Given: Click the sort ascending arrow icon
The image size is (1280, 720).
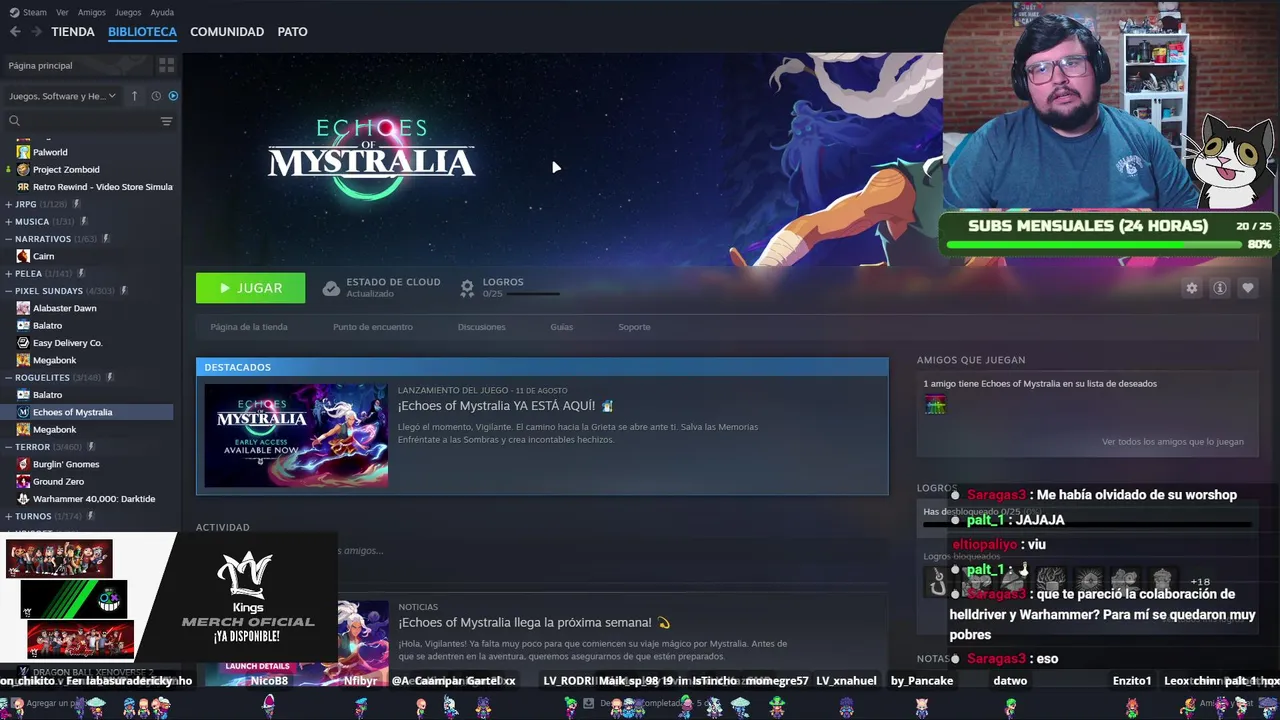Looking at the screenshot, I should click(135, 96).
